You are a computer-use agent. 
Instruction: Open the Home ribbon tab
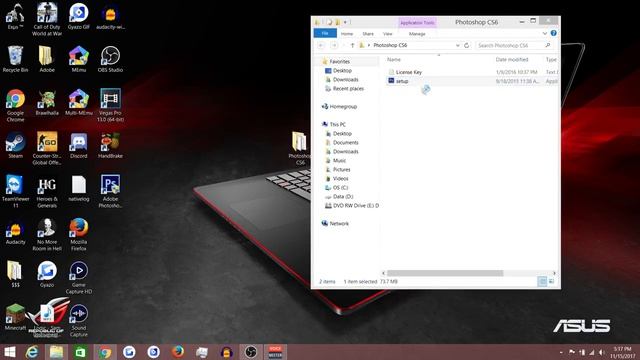coord(347,34)
